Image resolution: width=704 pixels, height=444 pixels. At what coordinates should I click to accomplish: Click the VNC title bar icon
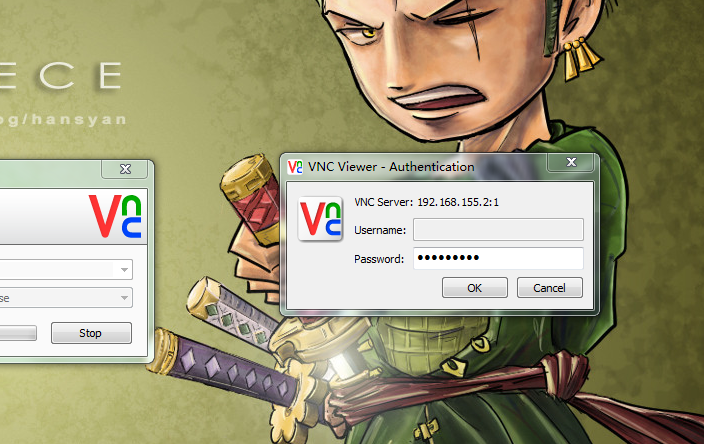pyautogui.click(x=295, y=167)
